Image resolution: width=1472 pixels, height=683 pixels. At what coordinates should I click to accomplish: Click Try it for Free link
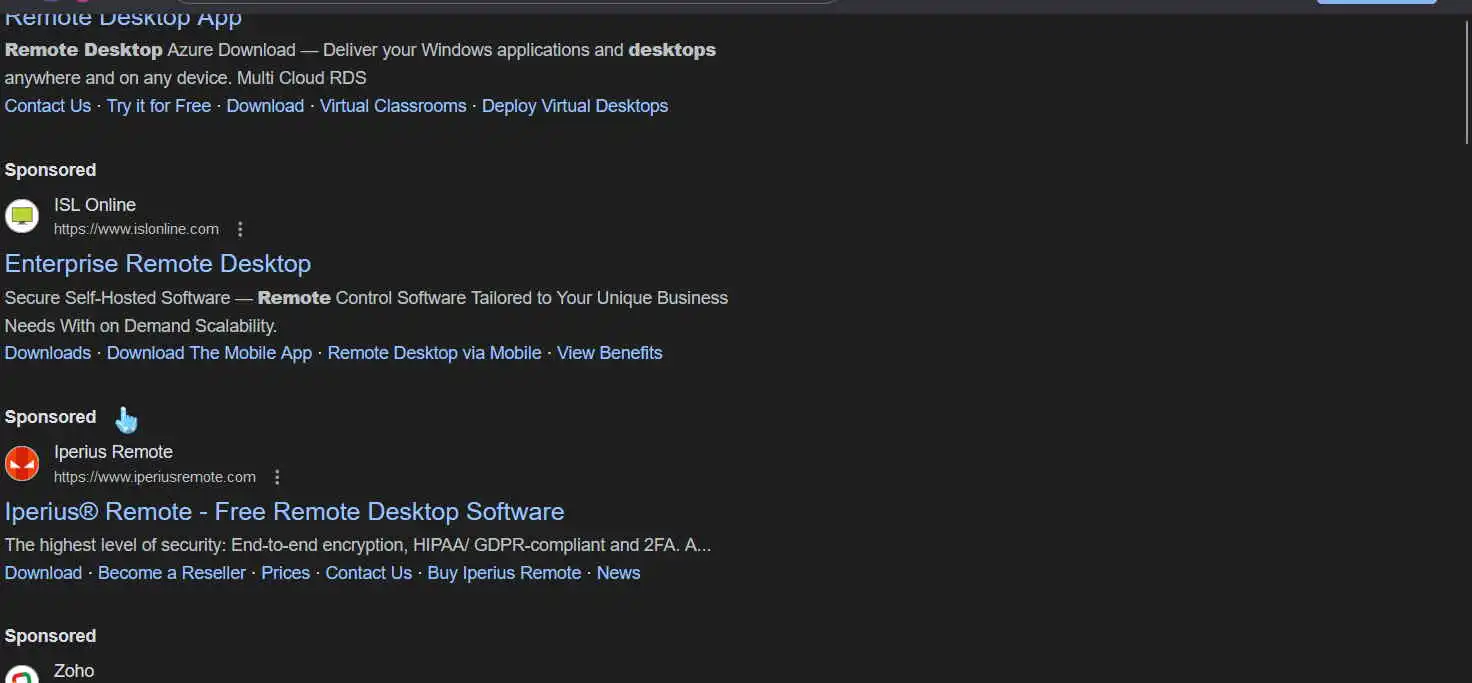pos(159,106)
